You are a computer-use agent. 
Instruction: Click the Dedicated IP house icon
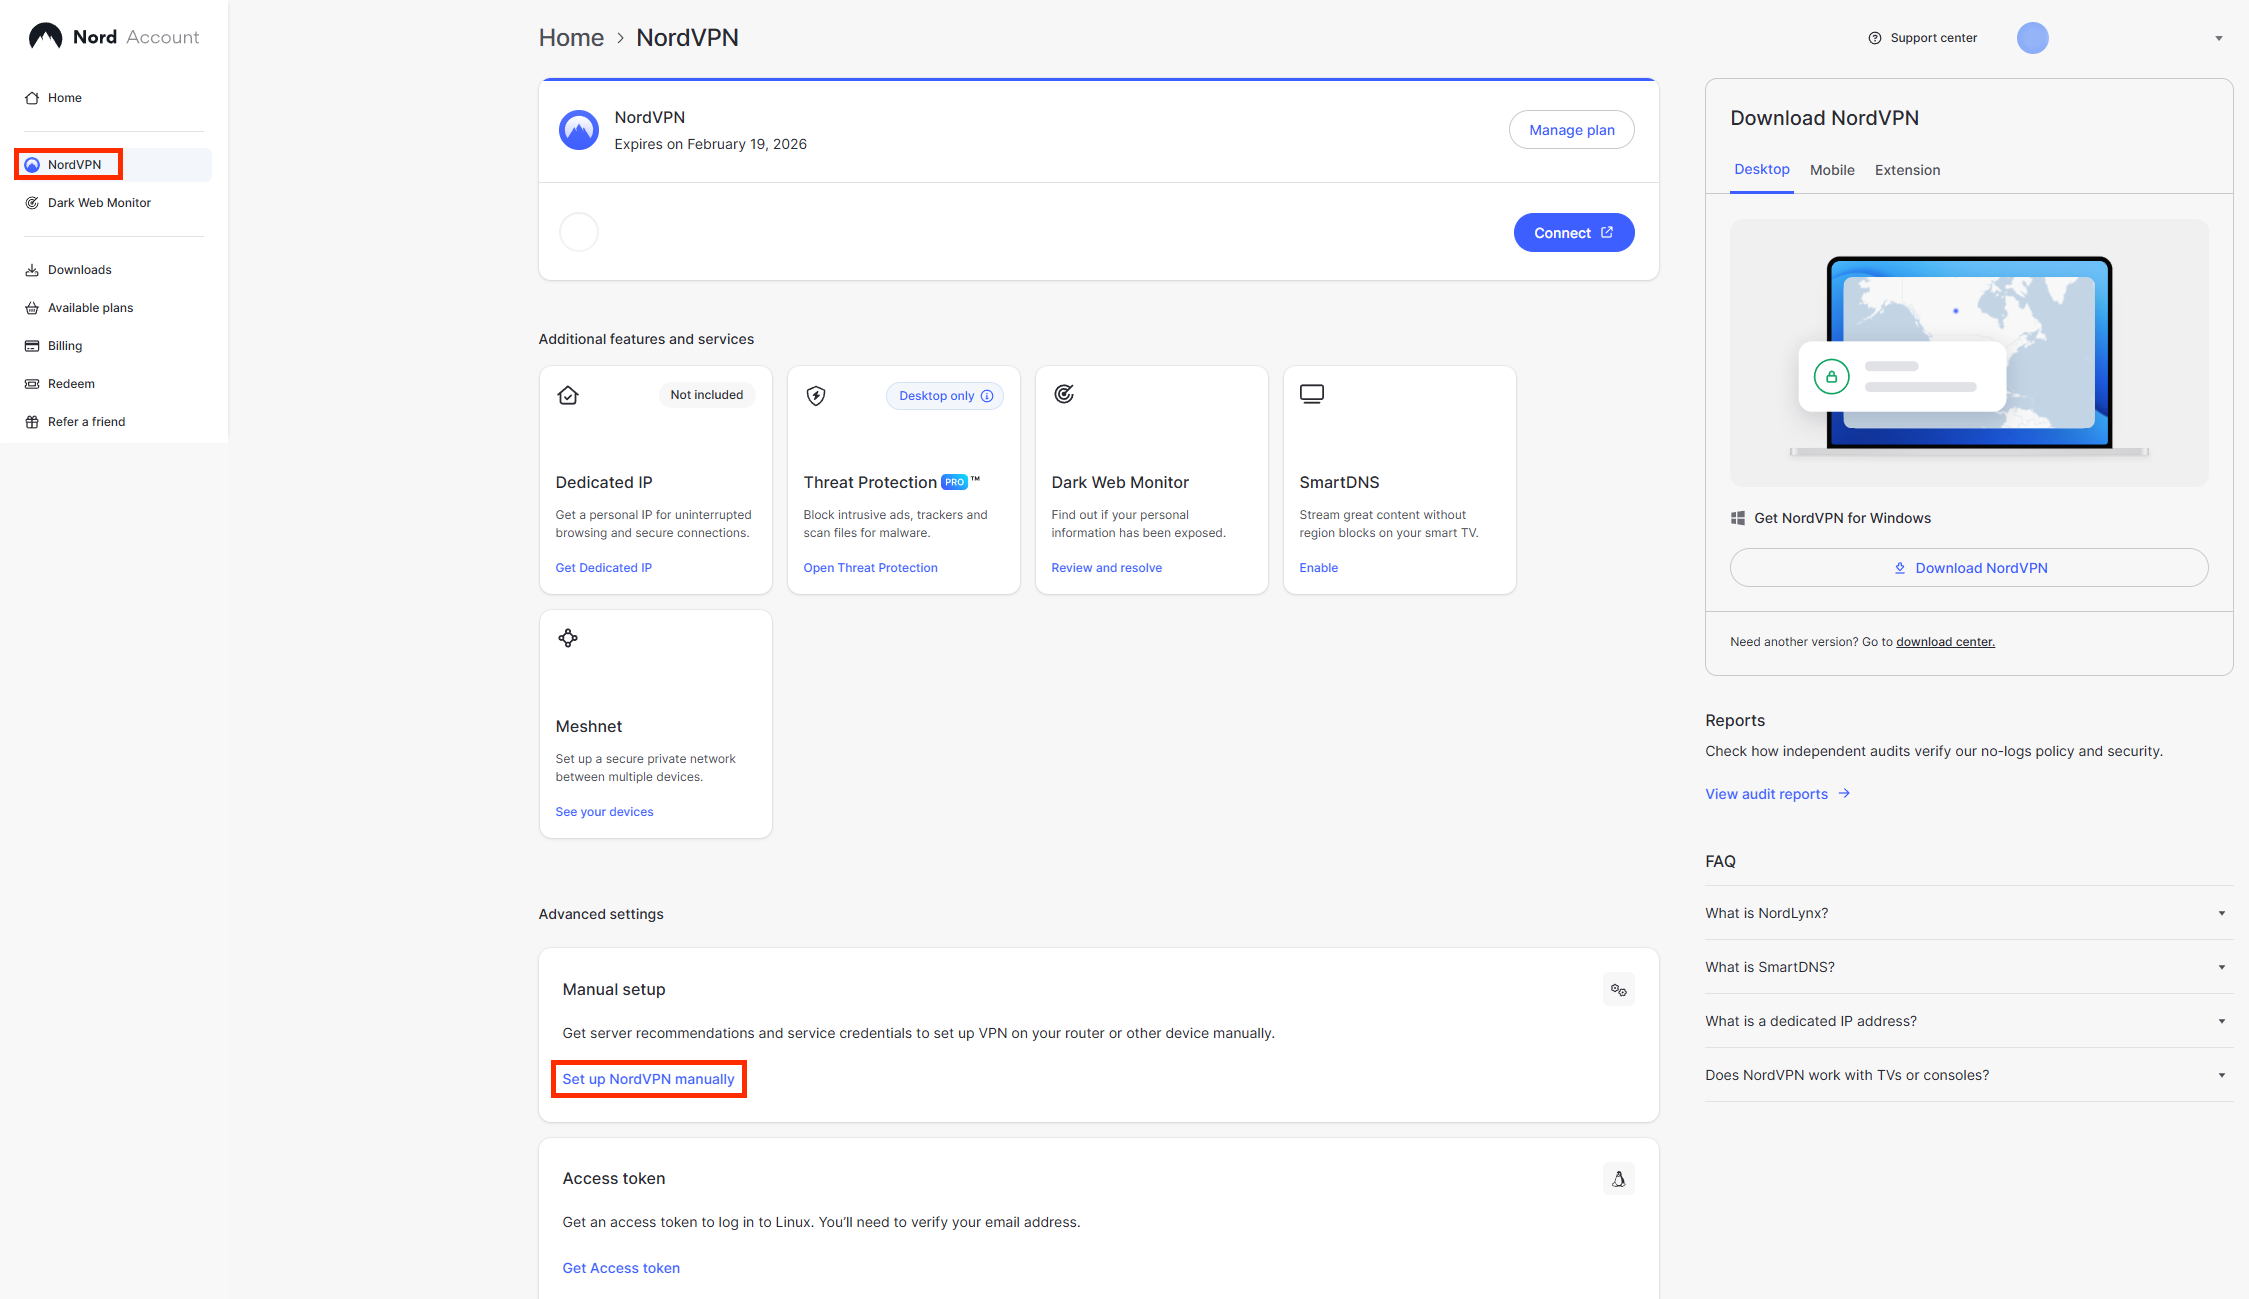(568, 395)
